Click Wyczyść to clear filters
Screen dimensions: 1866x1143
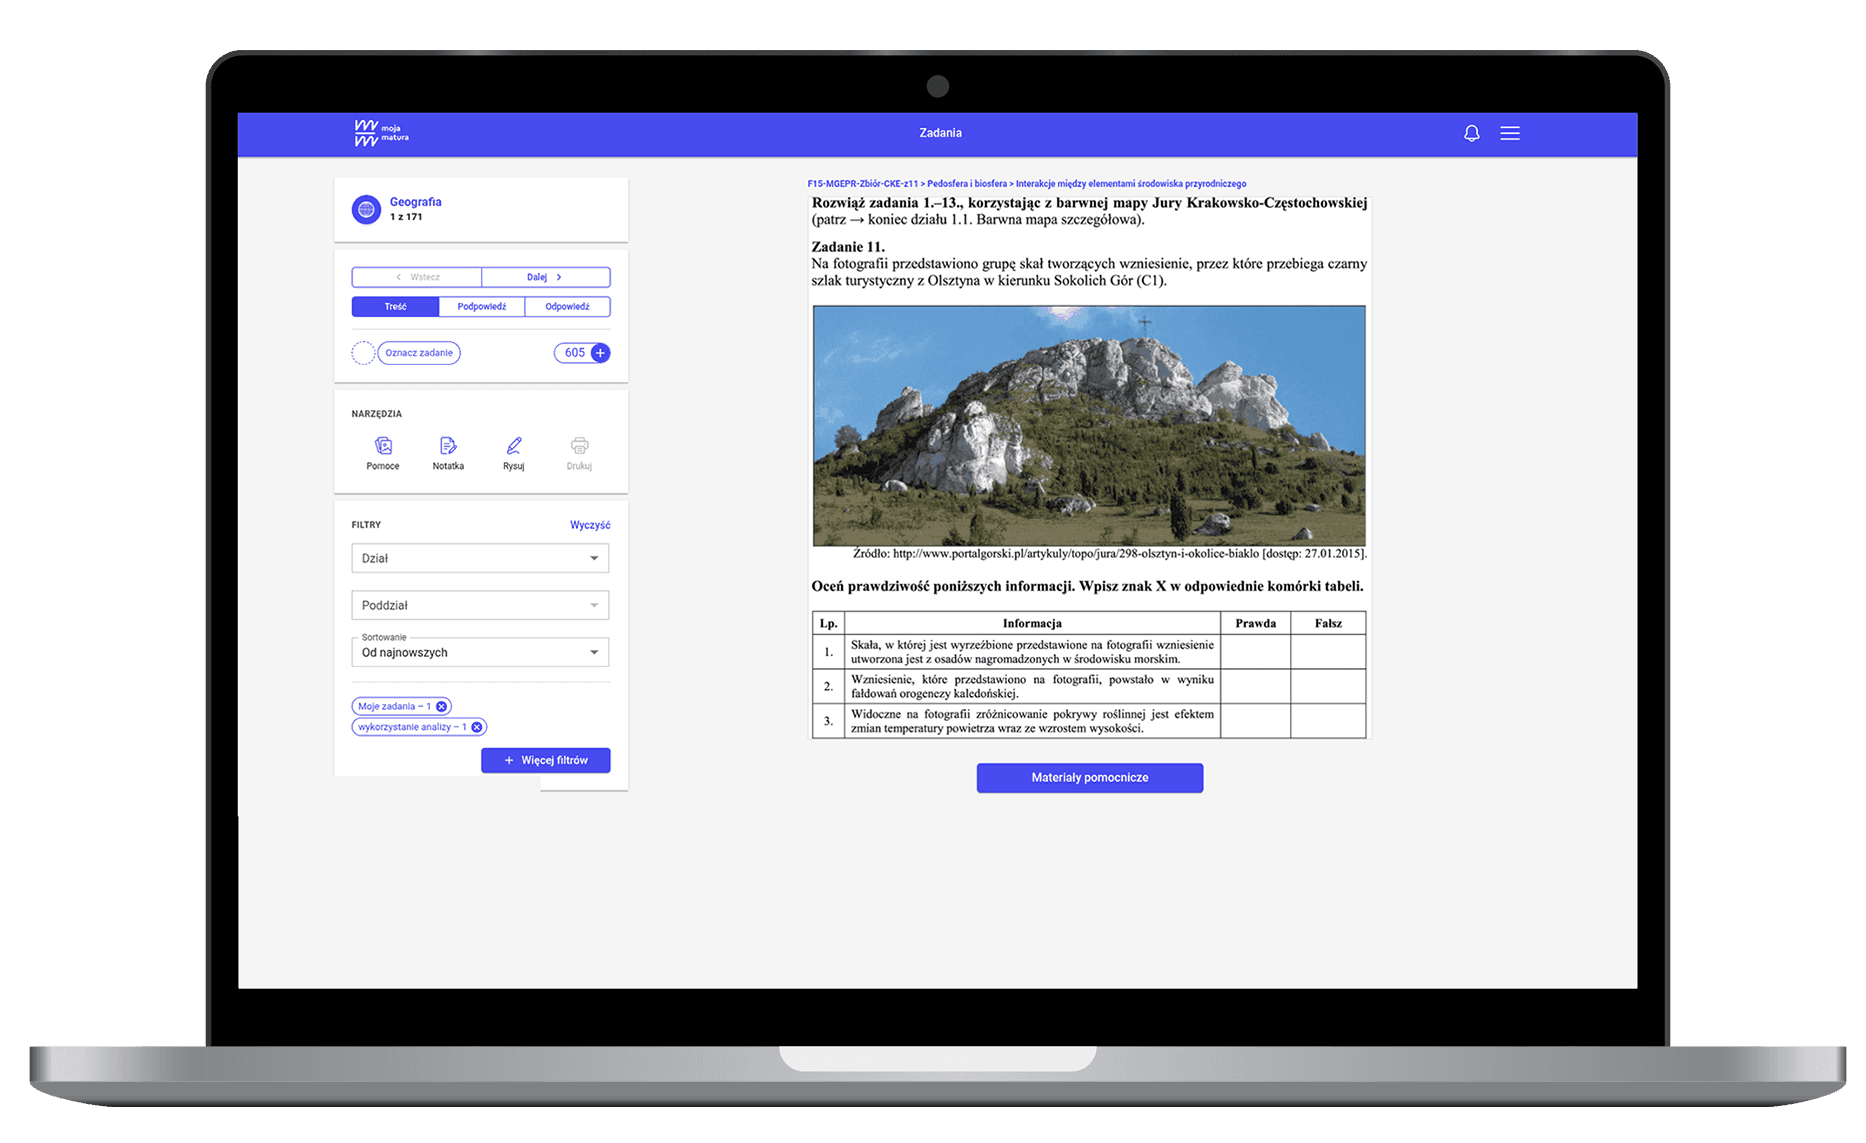(590, 525)
